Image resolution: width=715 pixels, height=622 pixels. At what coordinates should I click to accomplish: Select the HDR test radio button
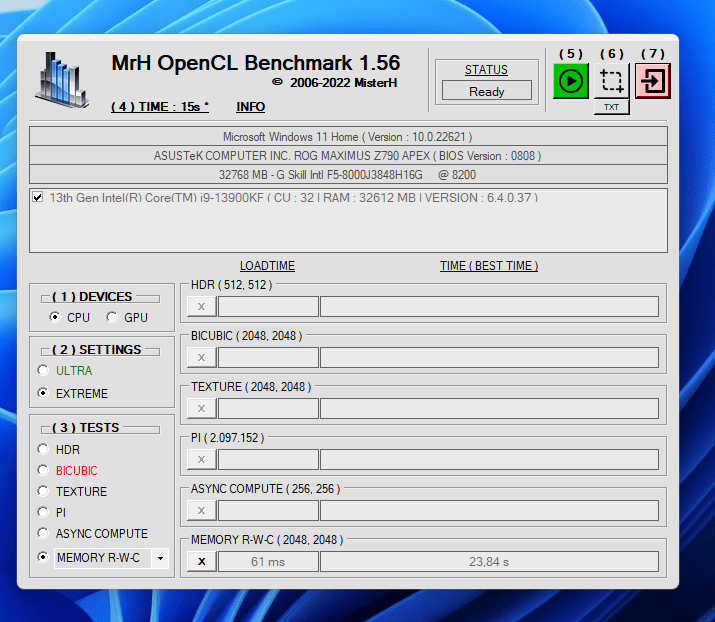(x=43, y=449)
